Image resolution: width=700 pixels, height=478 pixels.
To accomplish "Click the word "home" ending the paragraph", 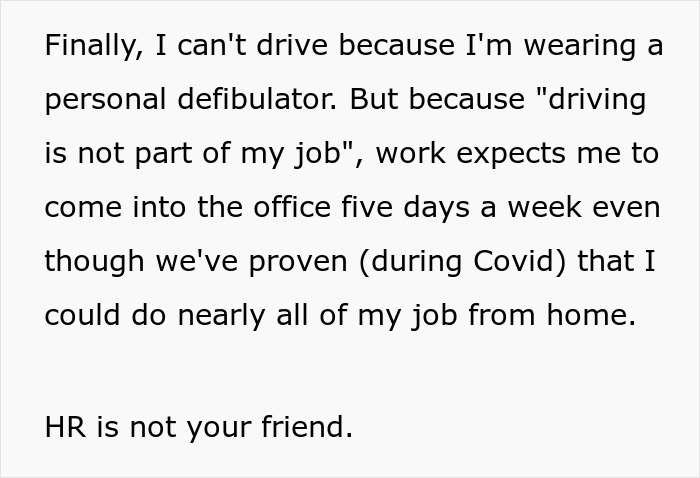I will [594, 314].
